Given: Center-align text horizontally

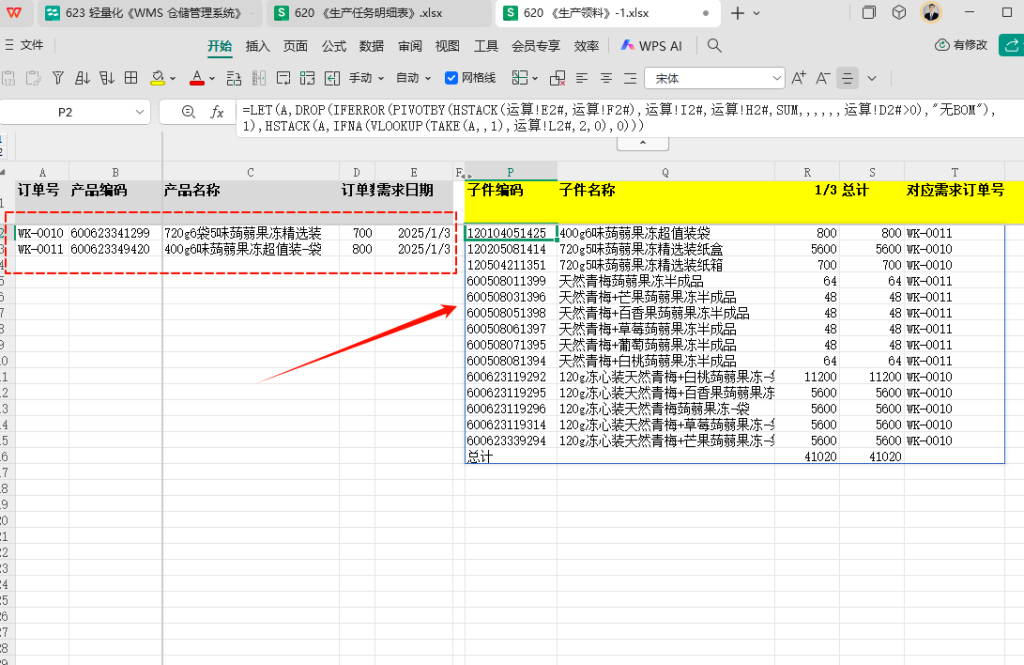Looking at the screenshot, I should [x=606, y=78].
